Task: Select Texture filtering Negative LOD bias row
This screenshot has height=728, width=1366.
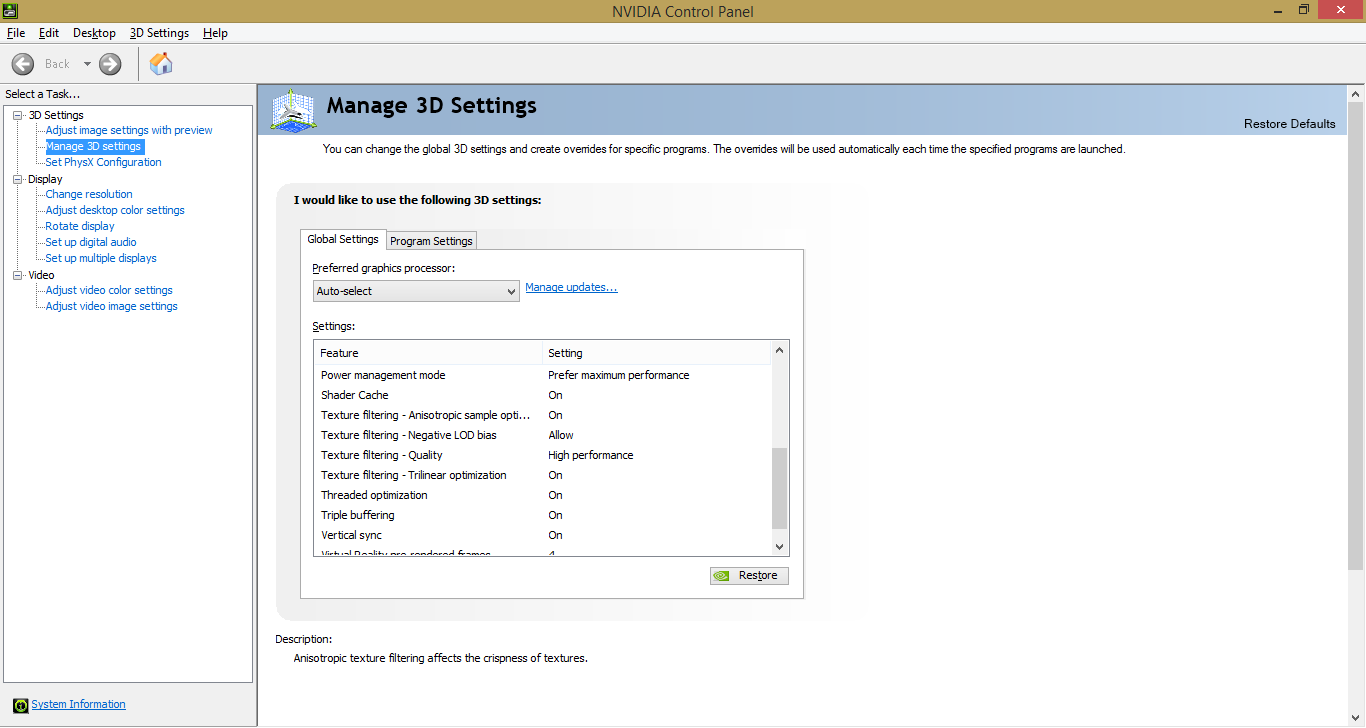Action: (543, 435)
